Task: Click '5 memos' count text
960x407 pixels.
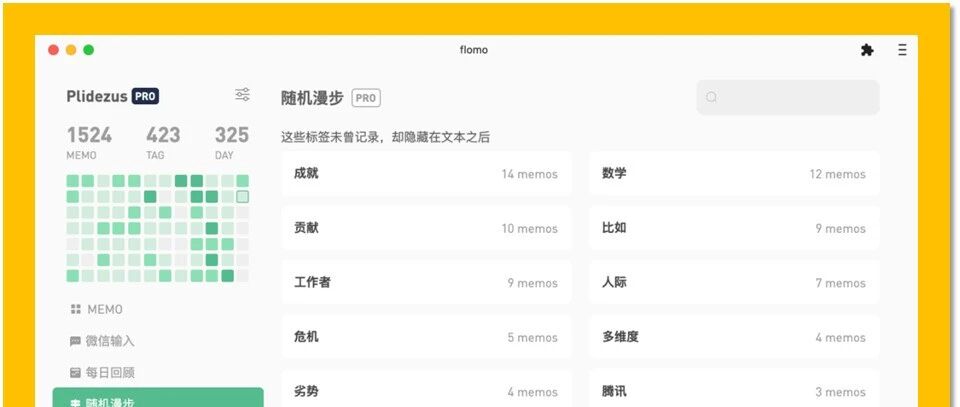Action: pyautogui.click(x=533, y=337)
